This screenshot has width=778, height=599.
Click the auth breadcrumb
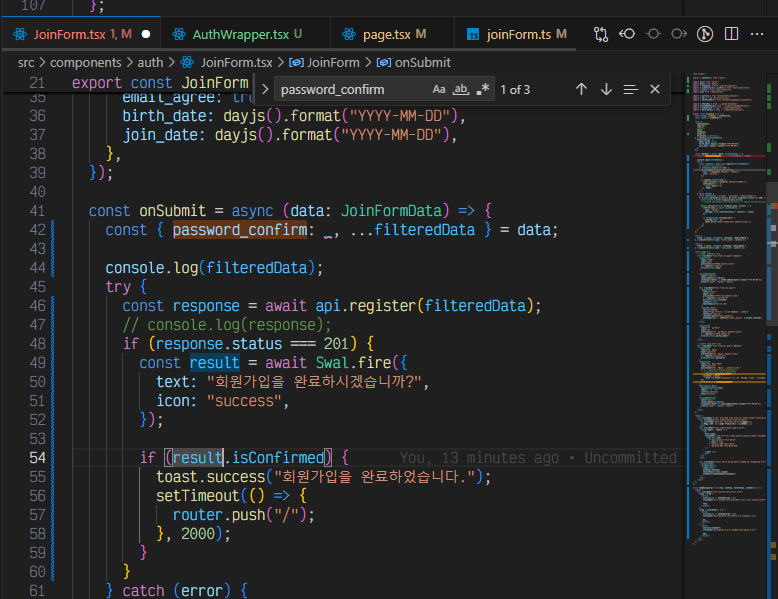150,63
